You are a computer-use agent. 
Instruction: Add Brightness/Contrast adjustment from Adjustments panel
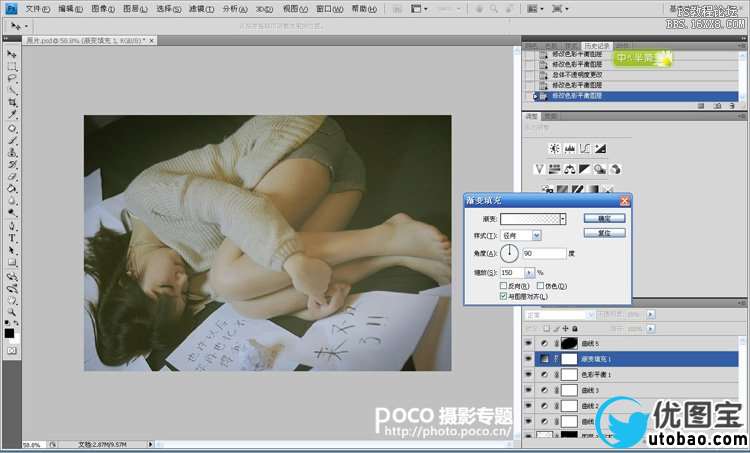tap(554, 149)
